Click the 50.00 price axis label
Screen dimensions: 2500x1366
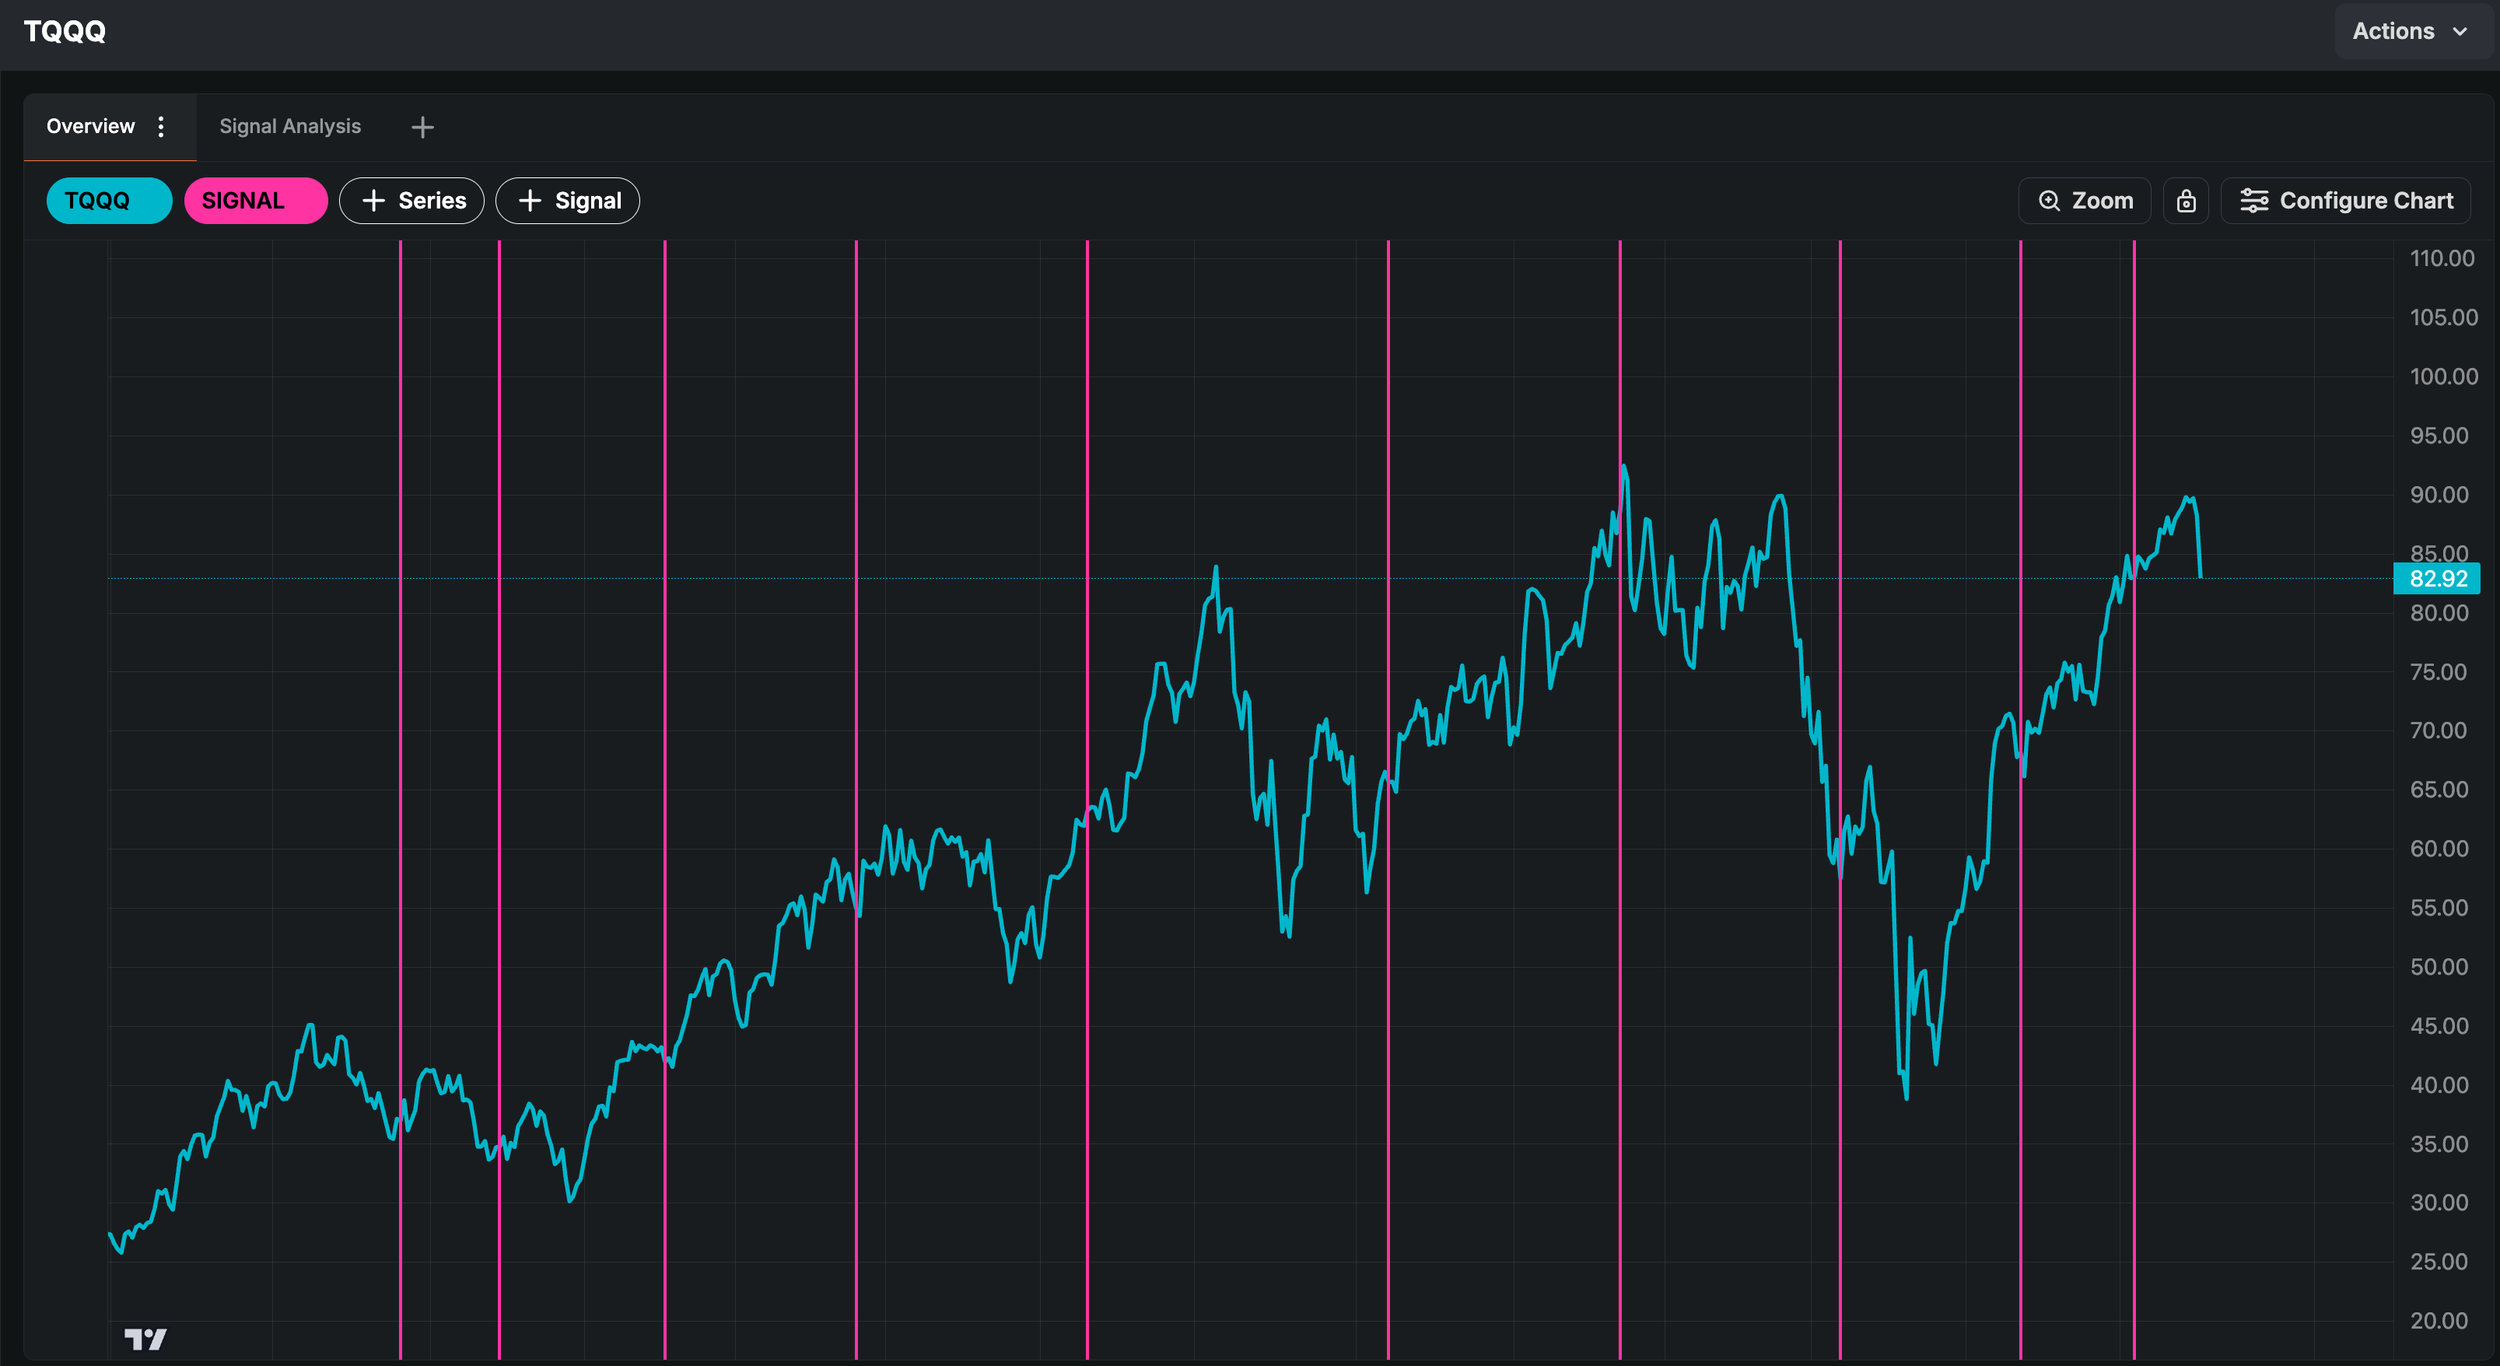pyautogui.click(x=2439, y=967)
